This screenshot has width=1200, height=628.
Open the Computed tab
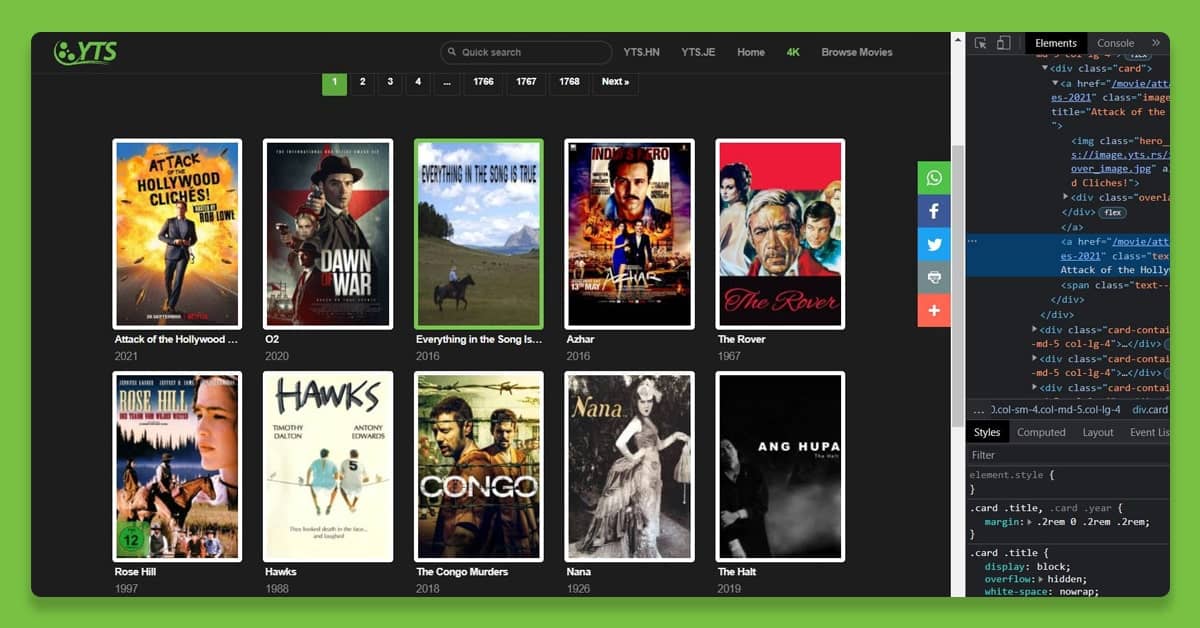1041,432
